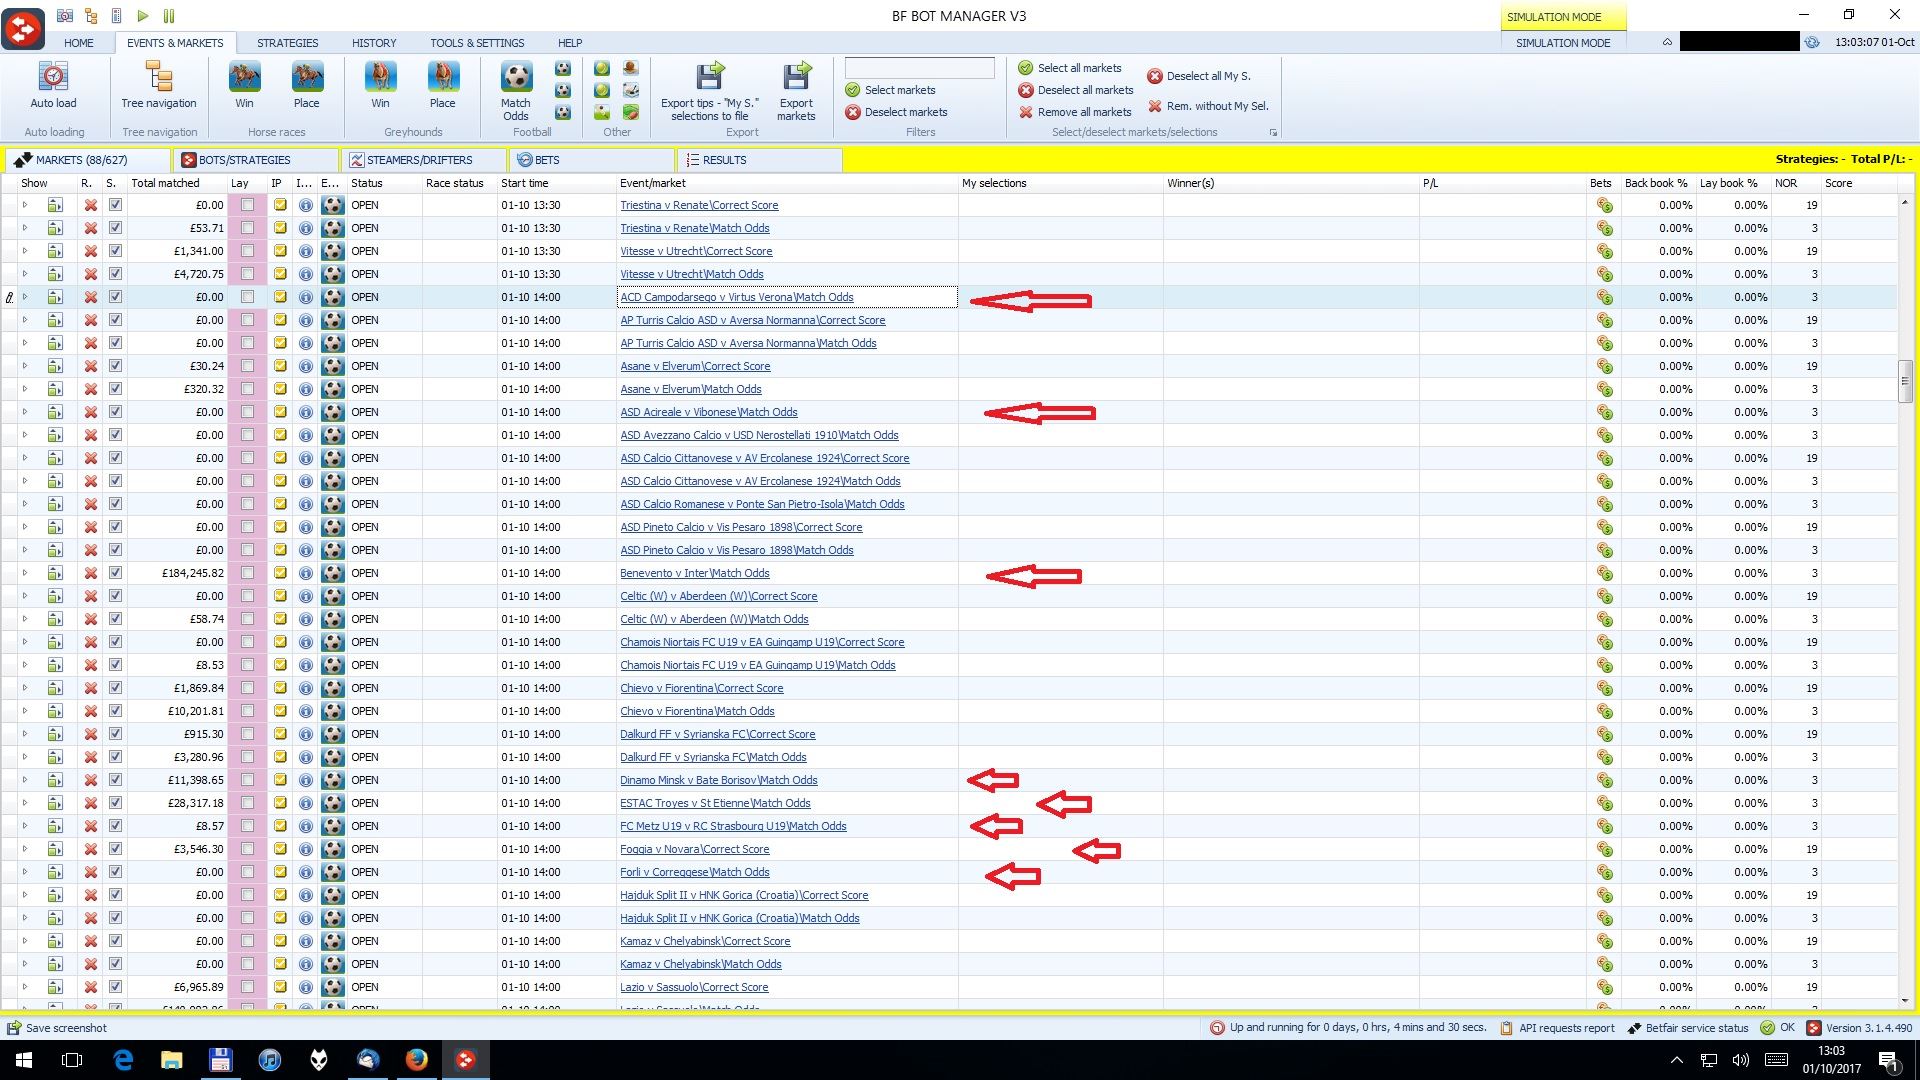Click Select all markets button
The width and height of the screenshot is (1920, 1080).
pyautogui.click(x=1070, y=68)
